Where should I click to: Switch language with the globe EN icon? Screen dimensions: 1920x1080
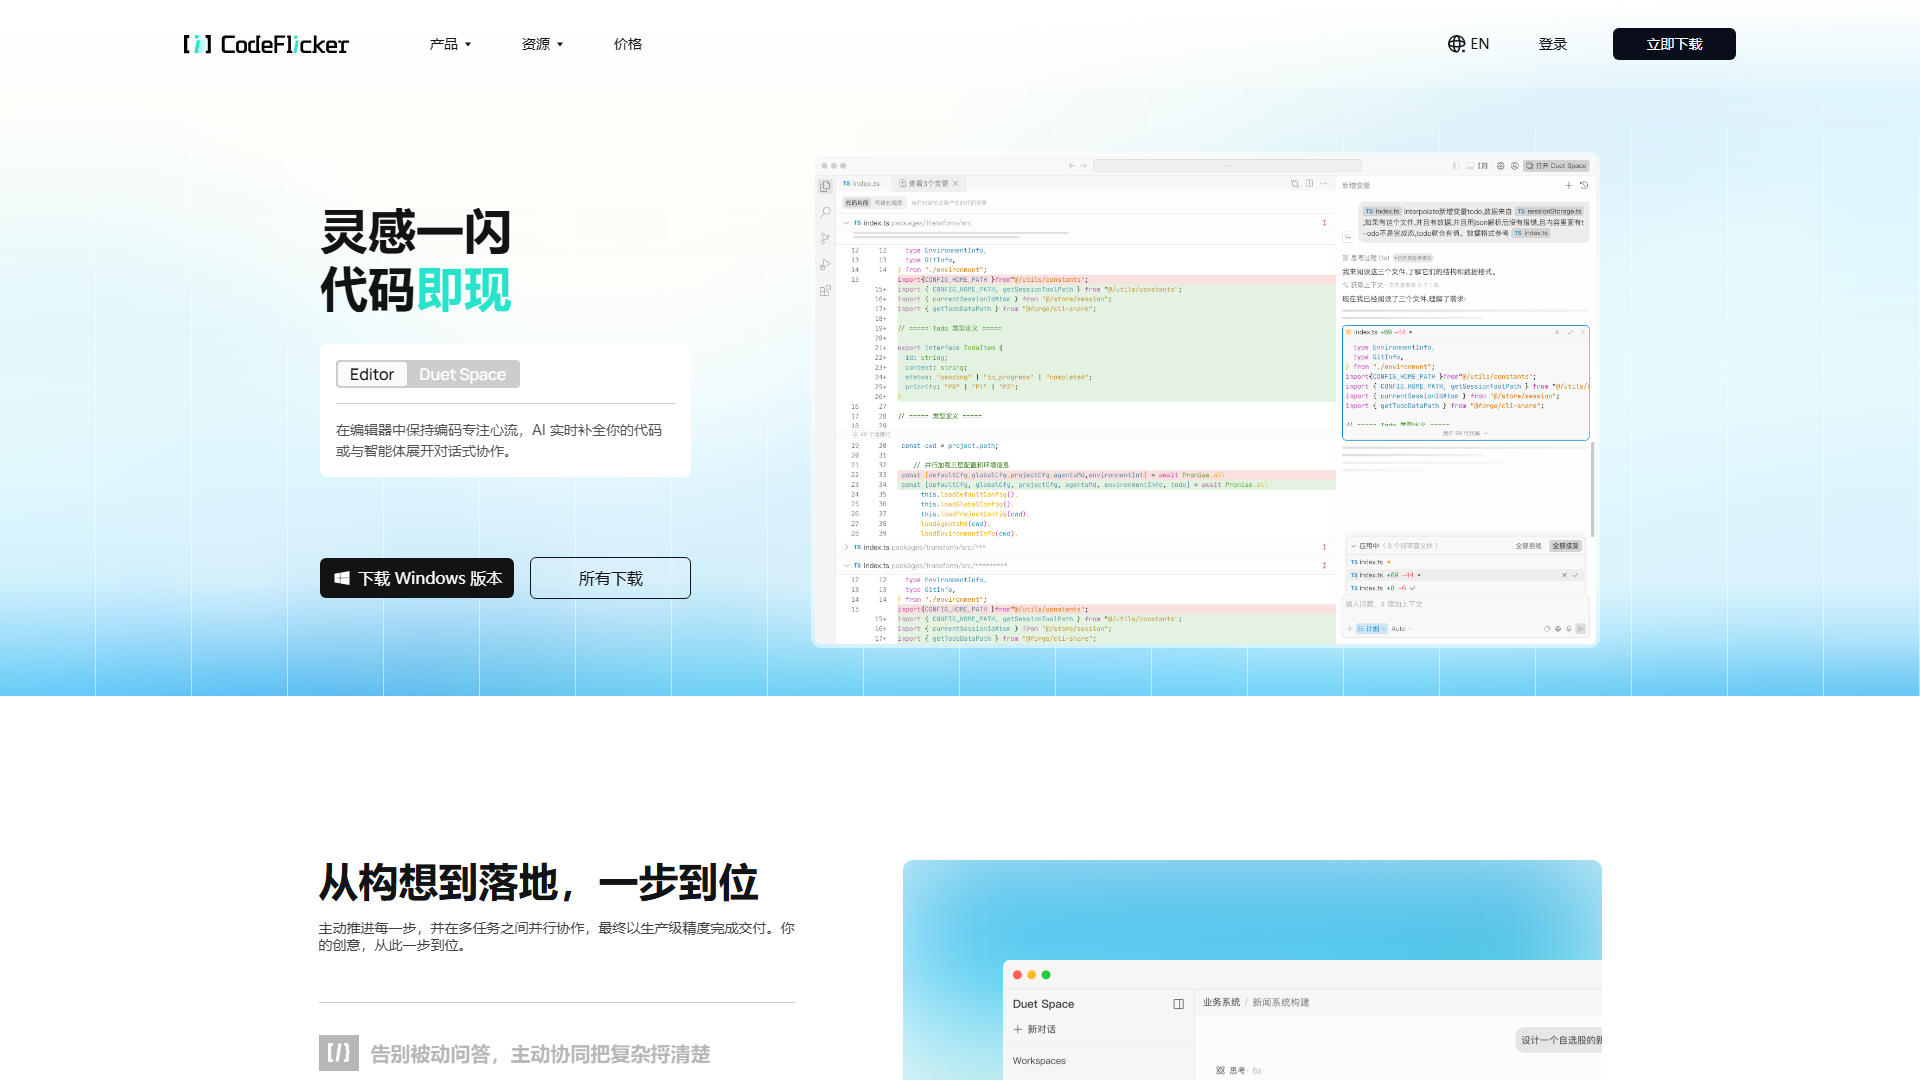(x=1468, y=44)
